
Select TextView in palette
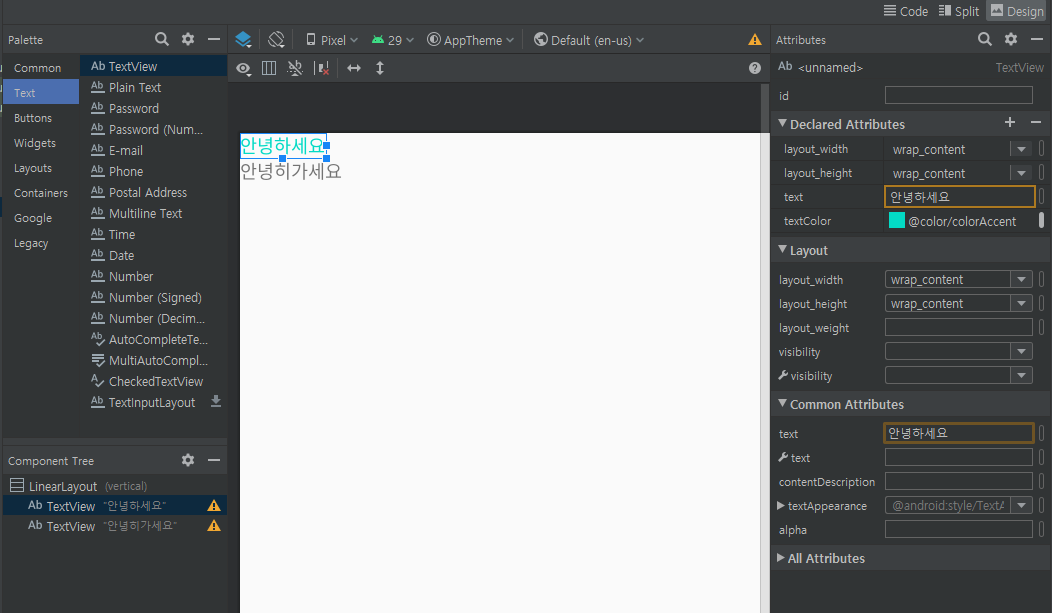pyautogui.click(x=154, y=66)
